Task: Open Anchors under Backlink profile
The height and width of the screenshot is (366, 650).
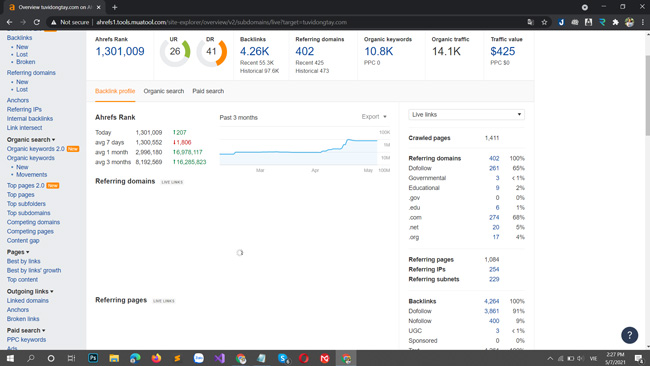Action: pyautogui.click(x=18, y=100)
